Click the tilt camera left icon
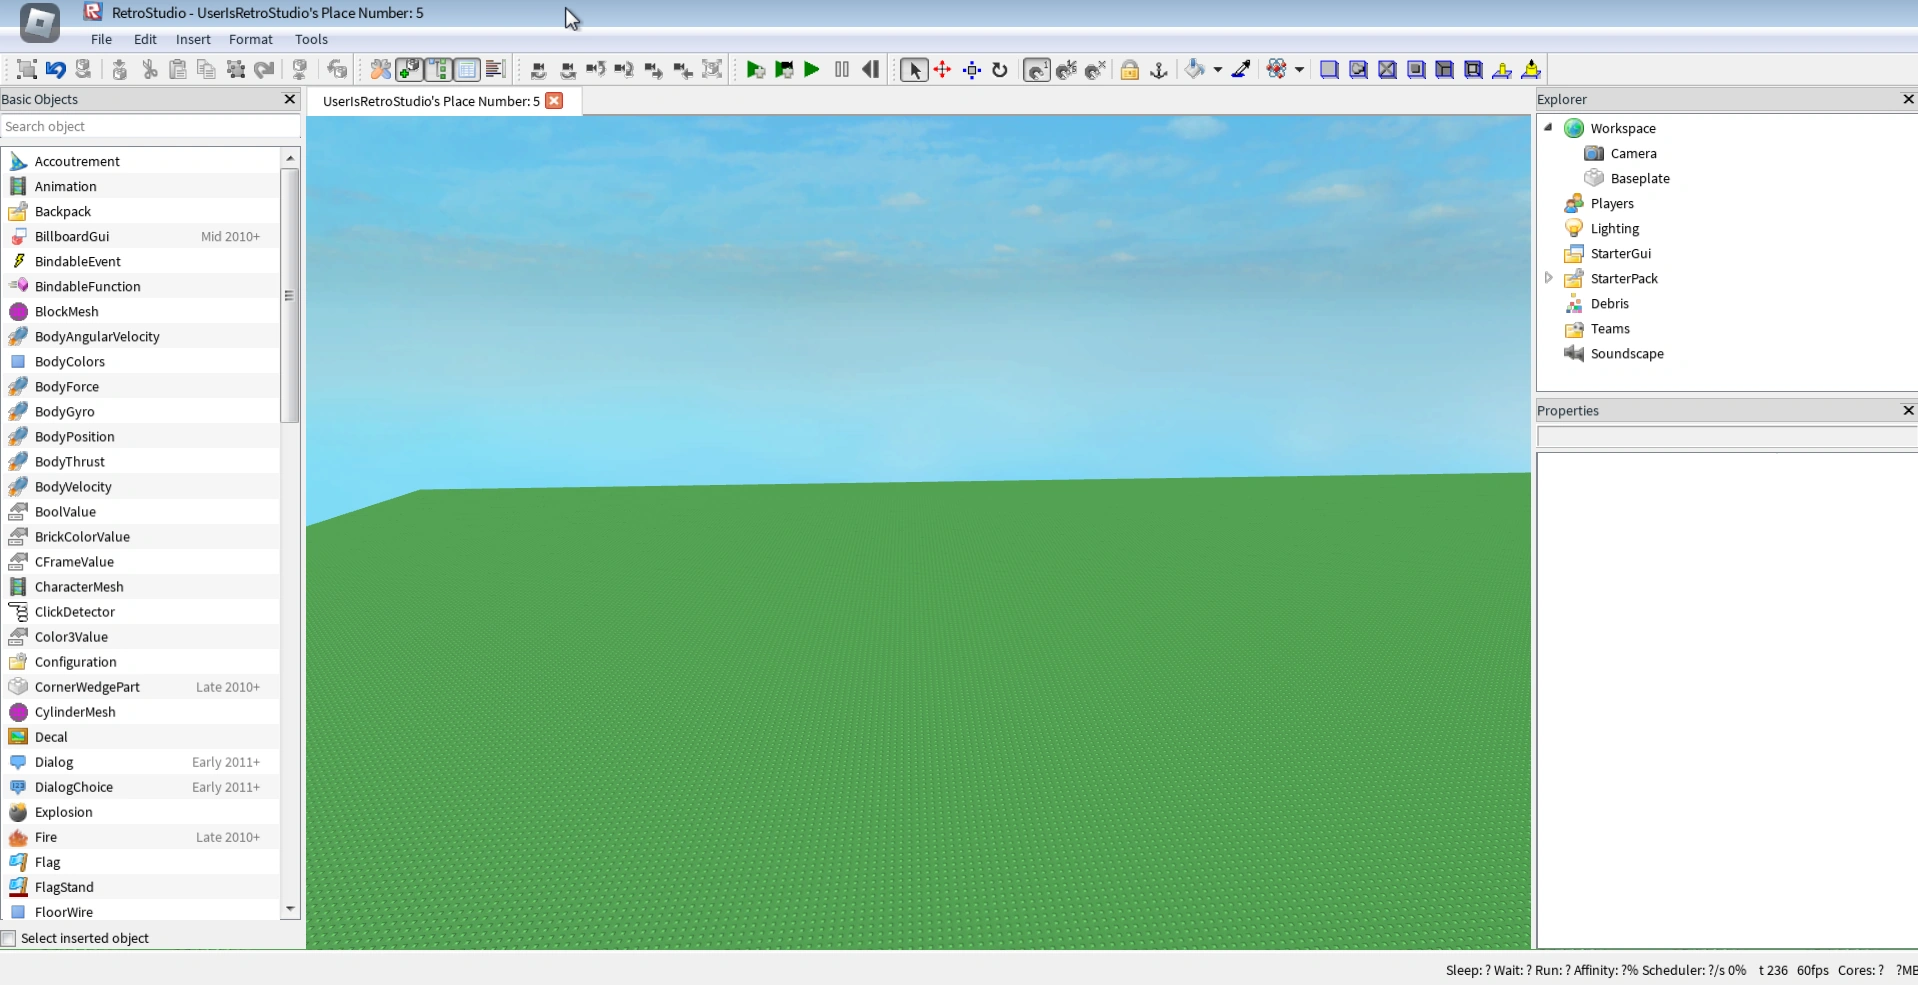 pos(538,69)
